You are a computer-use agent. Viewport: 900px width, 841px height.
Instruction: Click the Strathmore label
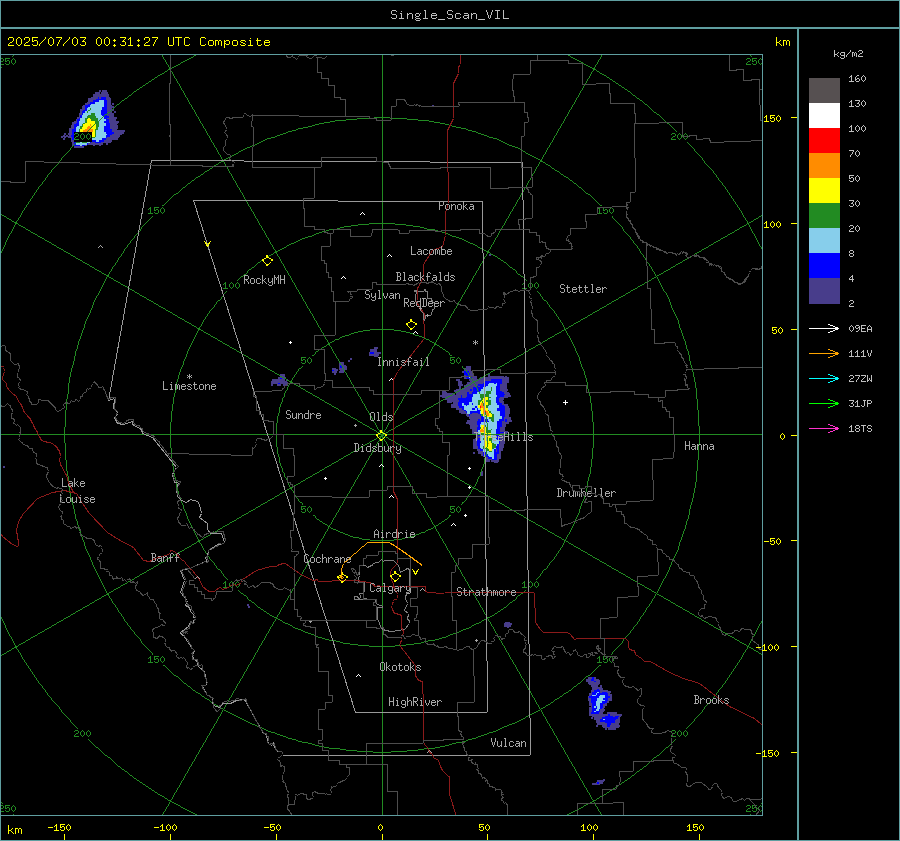coord(486,592)
